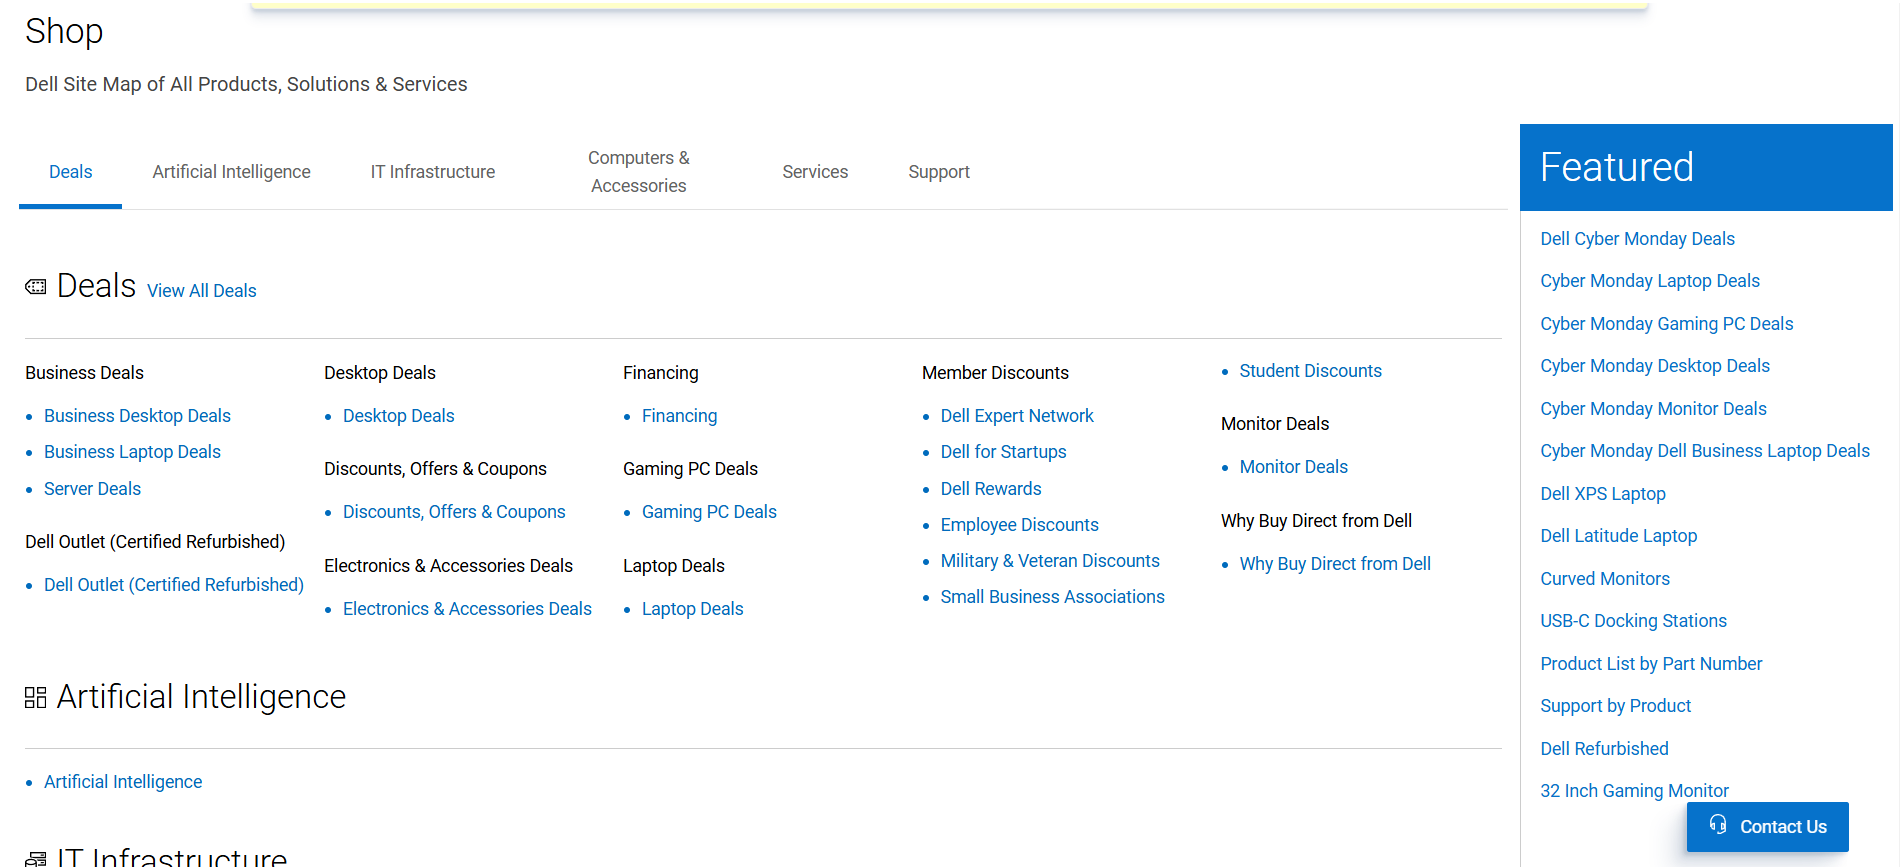Open Gaming PC Deals link
Screen dimensions: 1900x867
coord(709,512)
